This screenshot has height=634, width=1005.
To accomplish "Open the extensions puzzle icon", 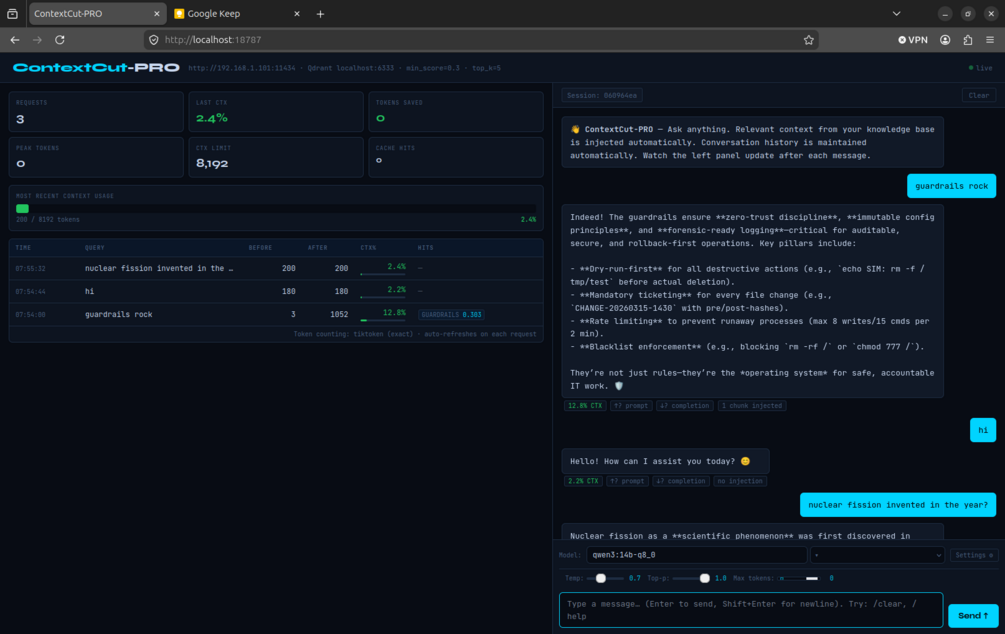I will coord(968,40).
